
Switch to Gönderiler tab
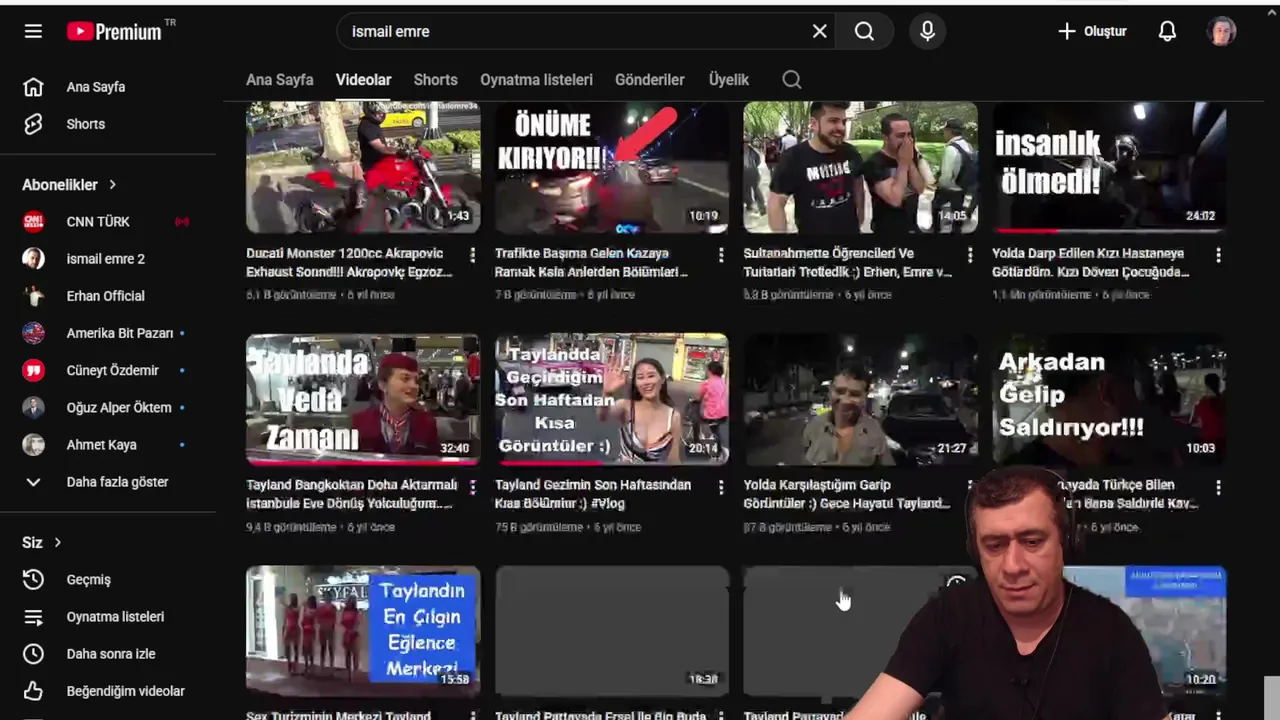point(650,80)
